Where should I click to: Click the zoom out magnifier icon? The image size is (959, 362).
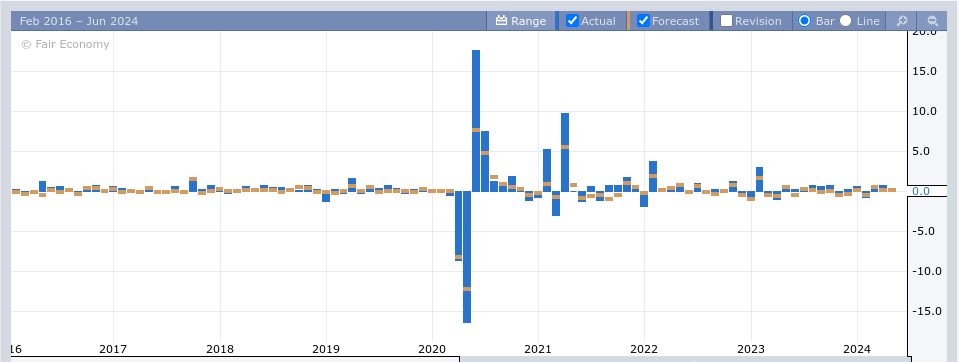pos(932,21)
